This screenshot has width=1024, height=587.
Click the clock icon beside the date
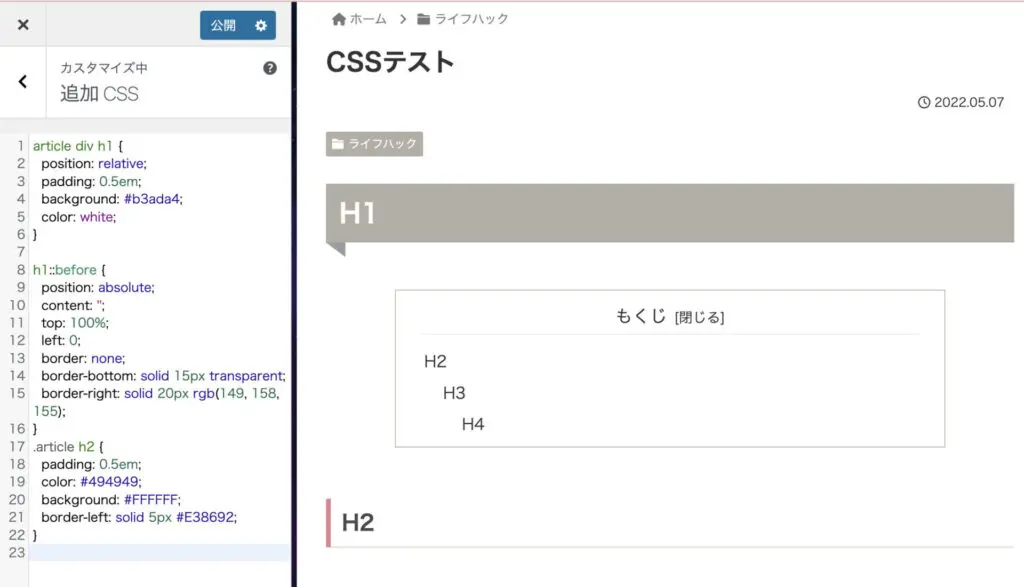923,103
